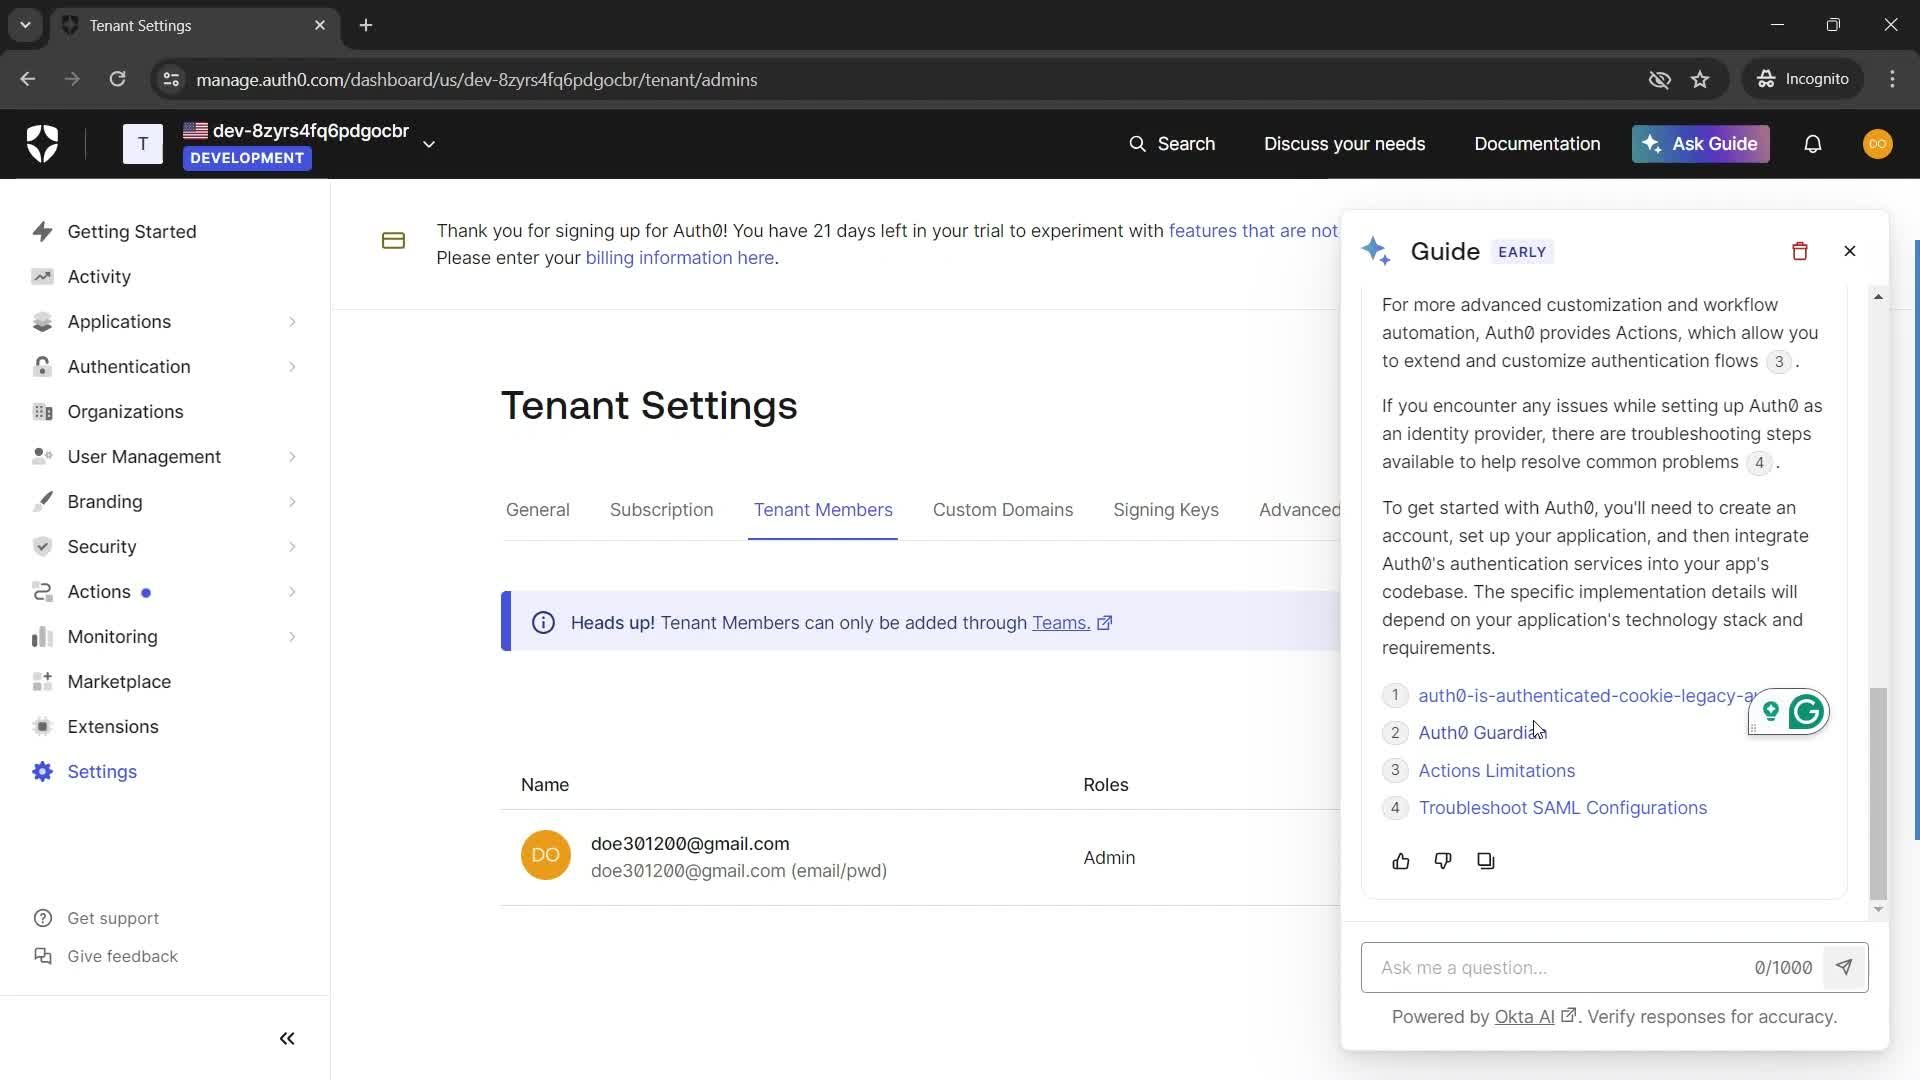View site information in address bar

point(171,79)
